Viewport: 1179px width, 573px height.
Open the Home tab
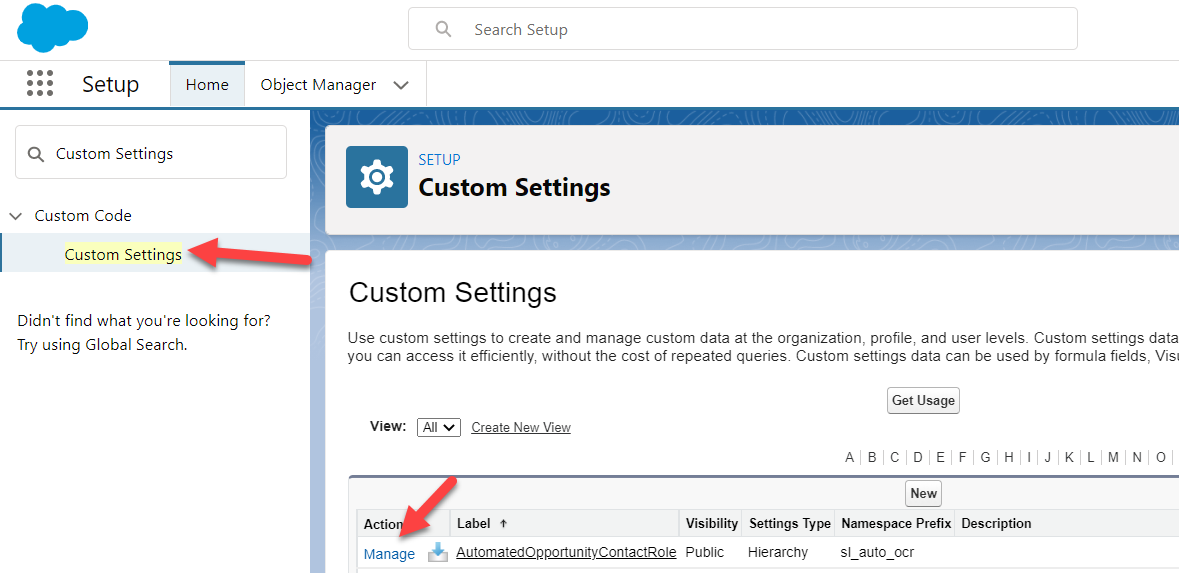[x=207, y=85]
